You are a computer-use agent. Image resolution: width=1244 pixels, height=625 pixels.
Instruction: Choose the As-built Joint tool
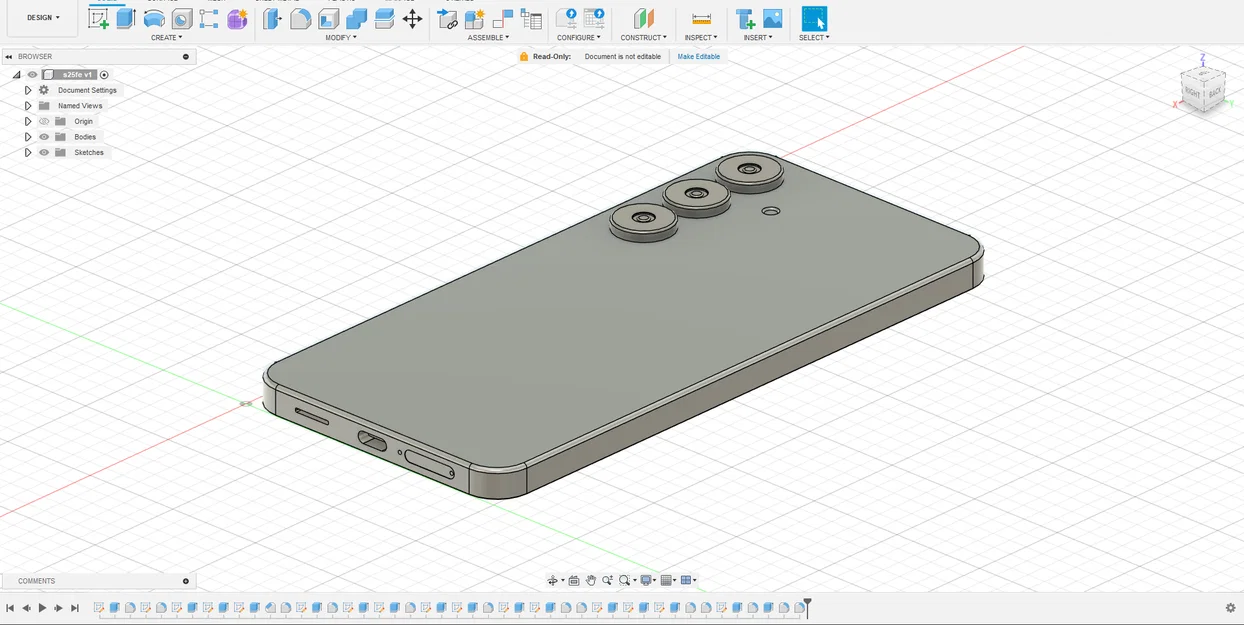click(503, 18)
